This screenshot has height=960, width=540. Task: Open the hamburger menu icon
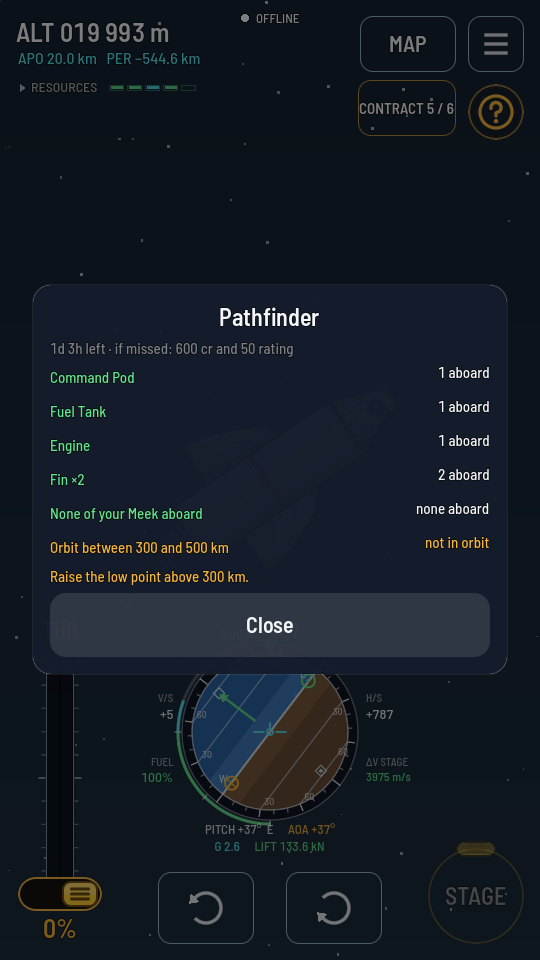495,44
